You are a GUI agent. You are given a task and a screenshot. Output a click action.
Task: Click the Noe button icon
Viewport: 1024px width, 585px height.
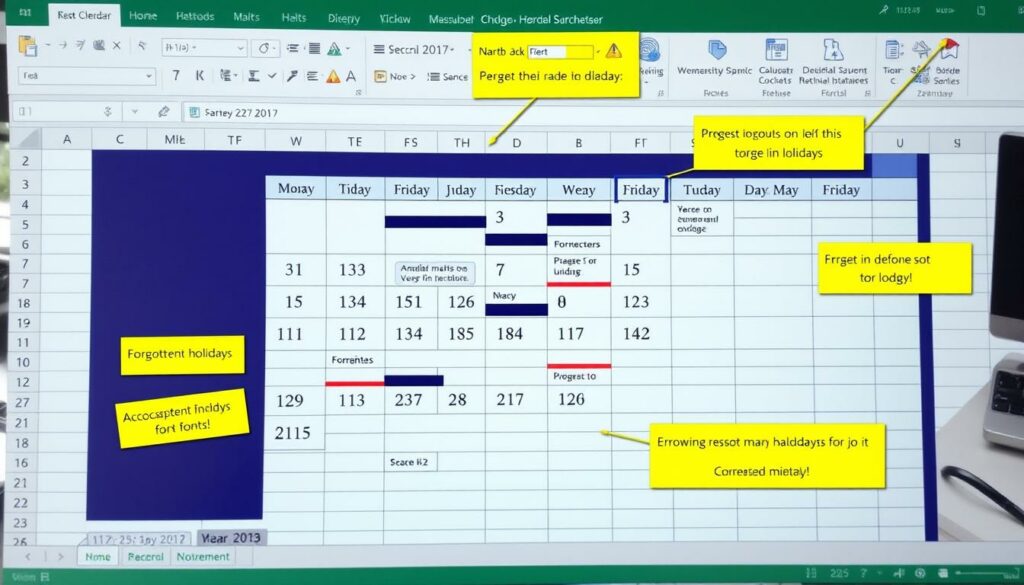coord(380,76)
